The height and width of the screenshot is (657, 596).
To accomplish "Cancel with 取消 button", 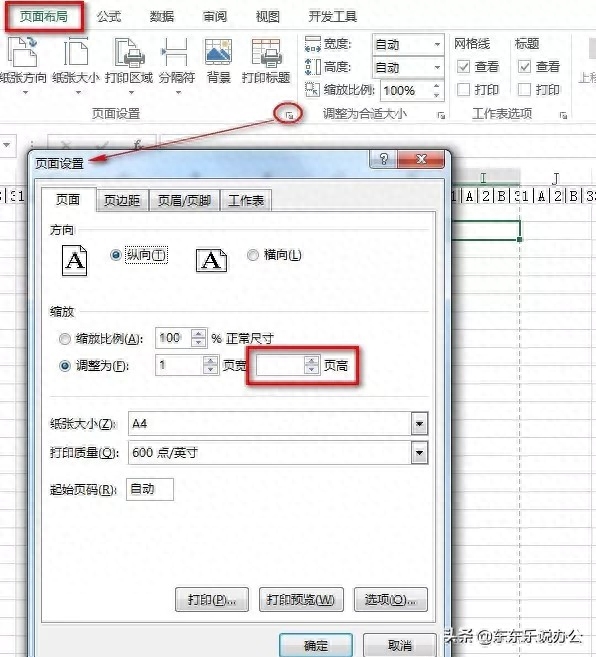I will click(399, 645).
